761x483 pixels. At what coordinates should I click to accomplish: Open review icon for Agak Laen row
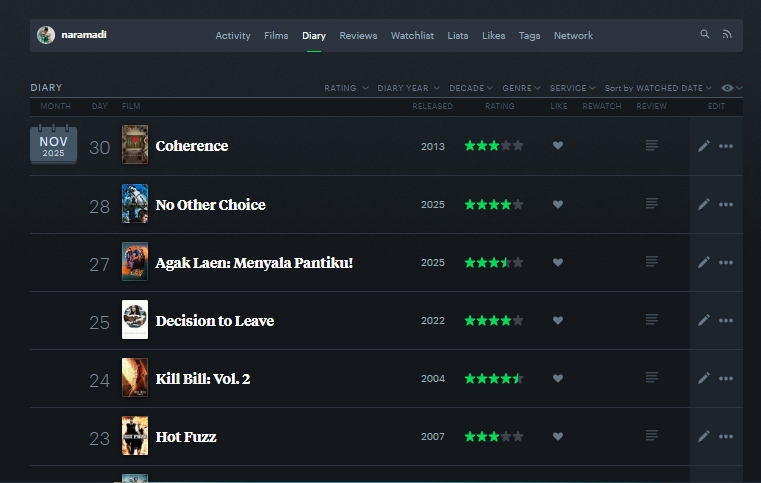coord(652,262)
